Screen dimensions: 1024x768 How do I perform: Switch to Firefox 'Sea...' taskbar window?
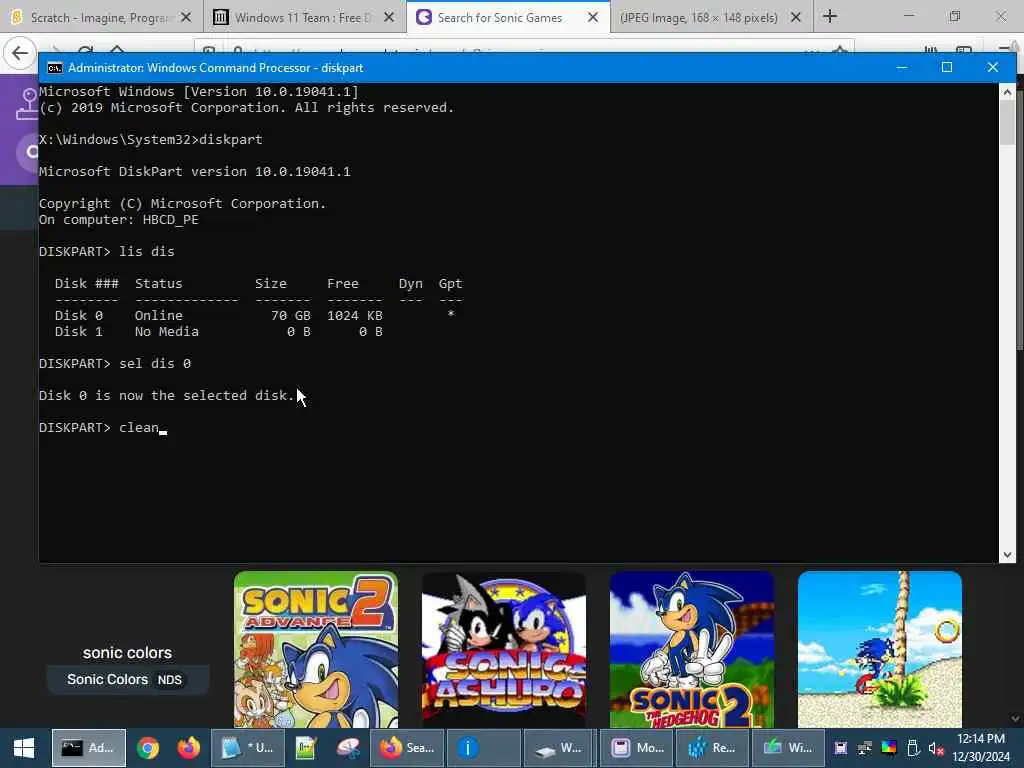click(x=407, y=748)
